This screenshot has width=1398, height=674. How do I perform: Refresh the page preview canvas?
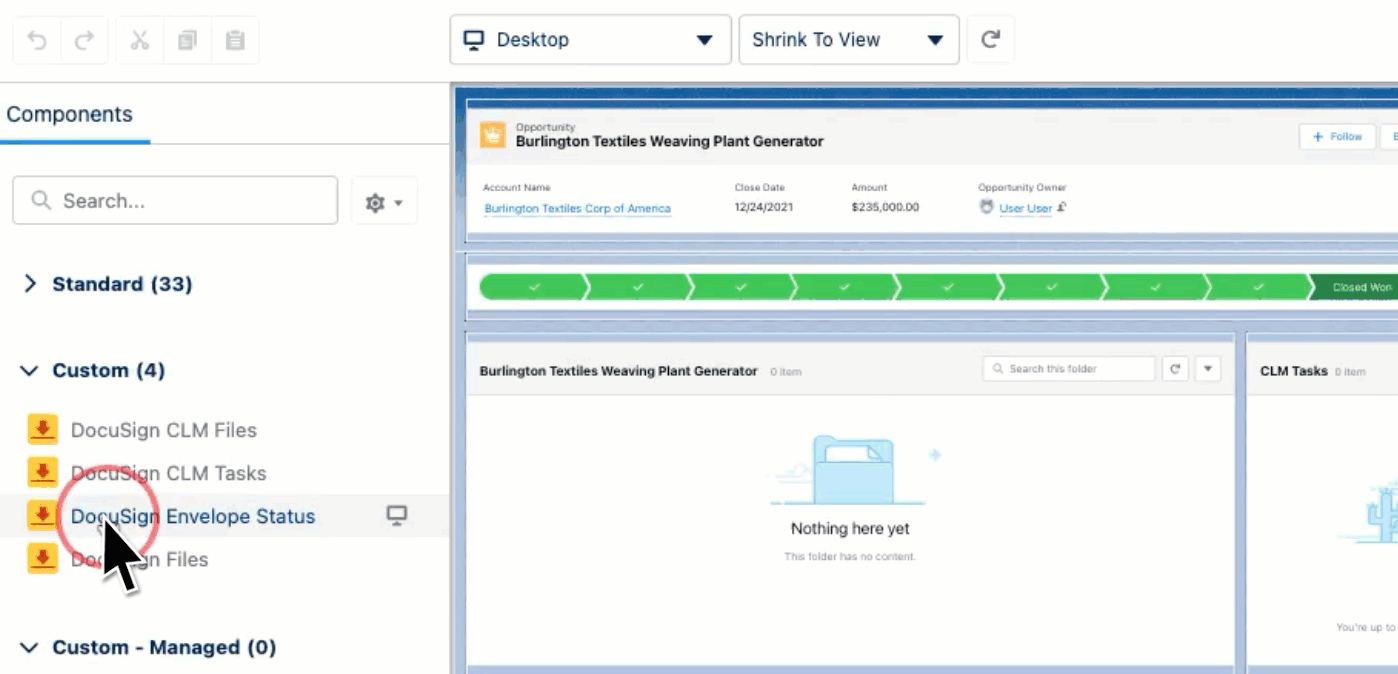(991, 40)
